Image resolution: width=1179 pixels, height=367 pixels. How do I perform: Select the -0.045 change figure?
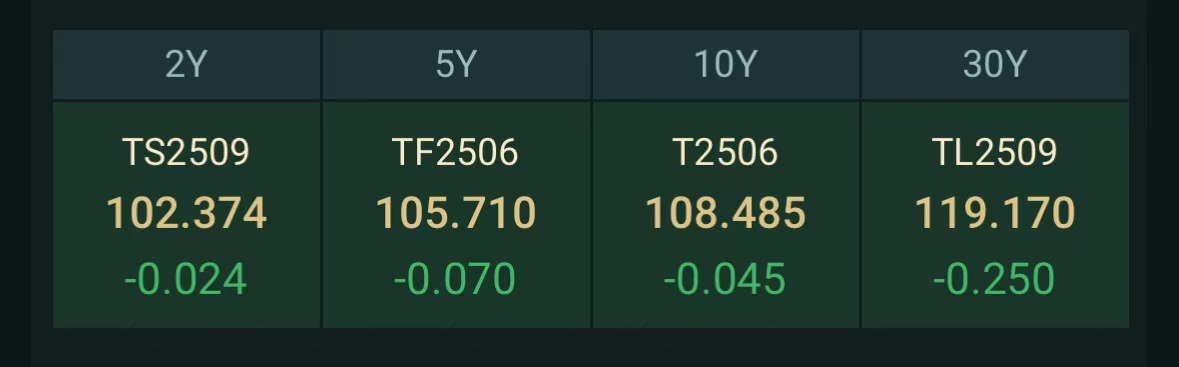[724, 279]
